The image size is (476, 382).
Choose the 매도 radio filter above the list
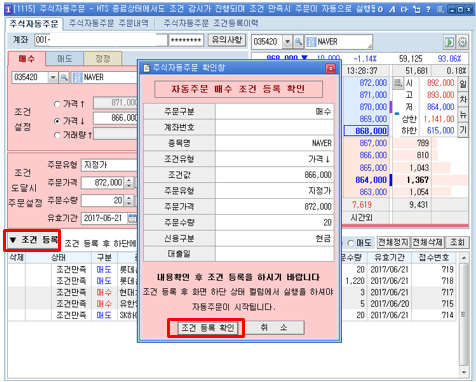pyautogui.click(x=350, y=243)
